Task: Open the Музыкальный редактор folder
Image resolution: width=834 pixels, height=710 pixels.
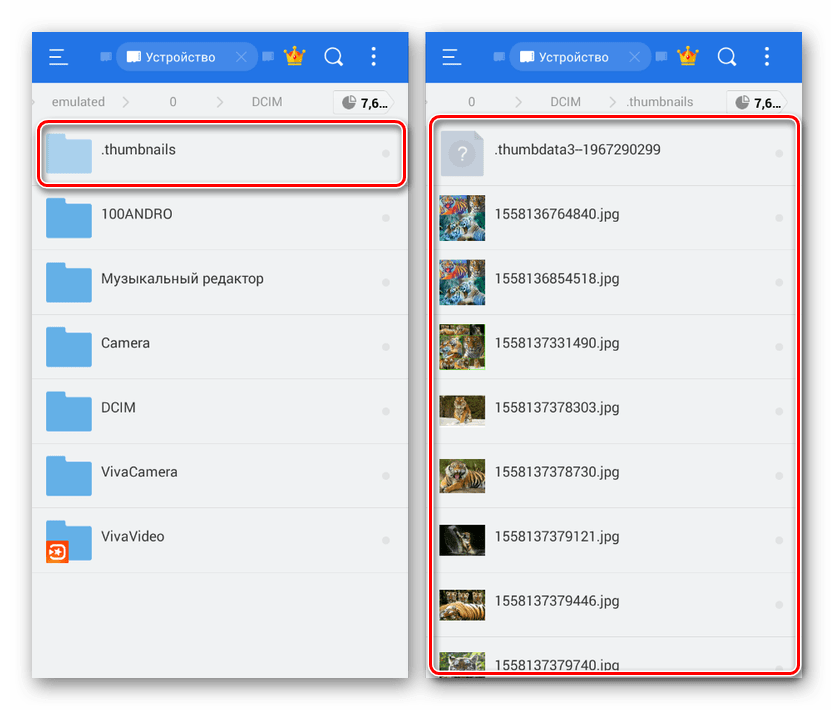Action: point(182,279)
